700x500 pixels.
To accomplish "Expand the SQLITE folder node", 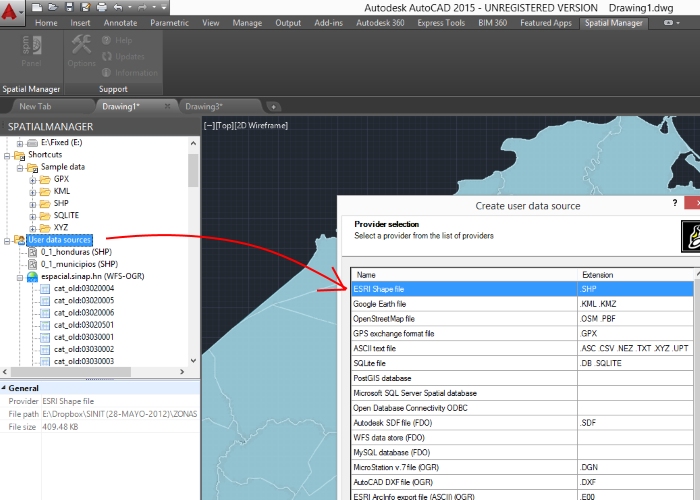I will point(33,217).
